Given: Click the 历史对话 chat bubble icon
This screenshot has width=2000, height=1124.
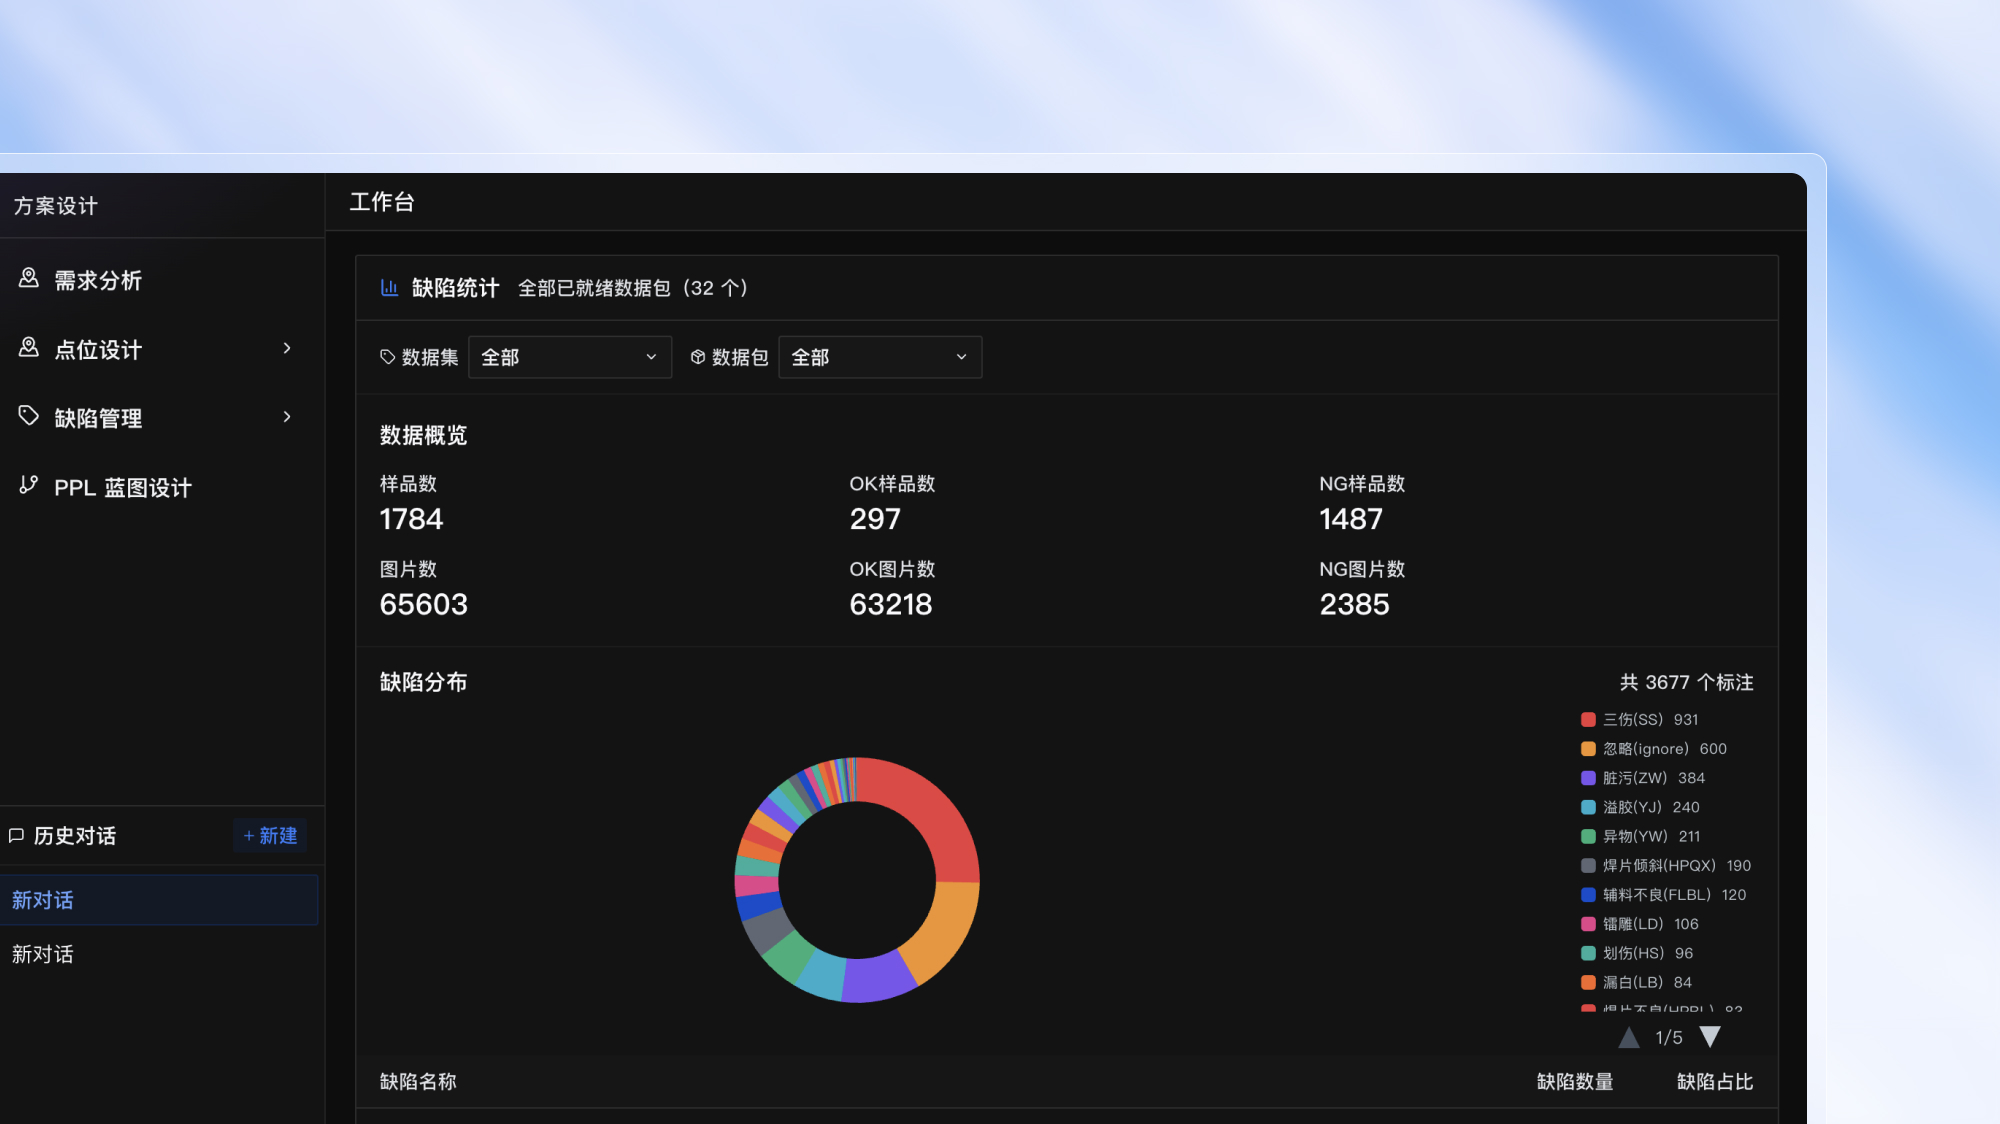Looking at the screenshot, I should pos(16,835).
